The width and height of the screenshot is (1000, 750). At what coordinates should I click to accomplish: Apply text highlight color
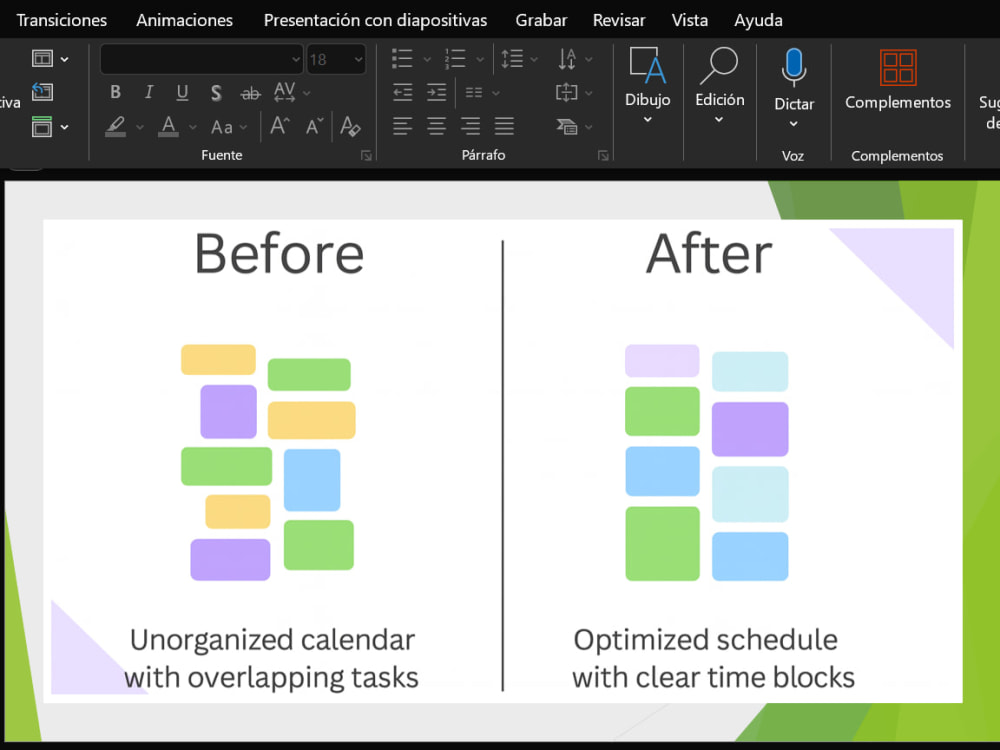click(115, 126)
